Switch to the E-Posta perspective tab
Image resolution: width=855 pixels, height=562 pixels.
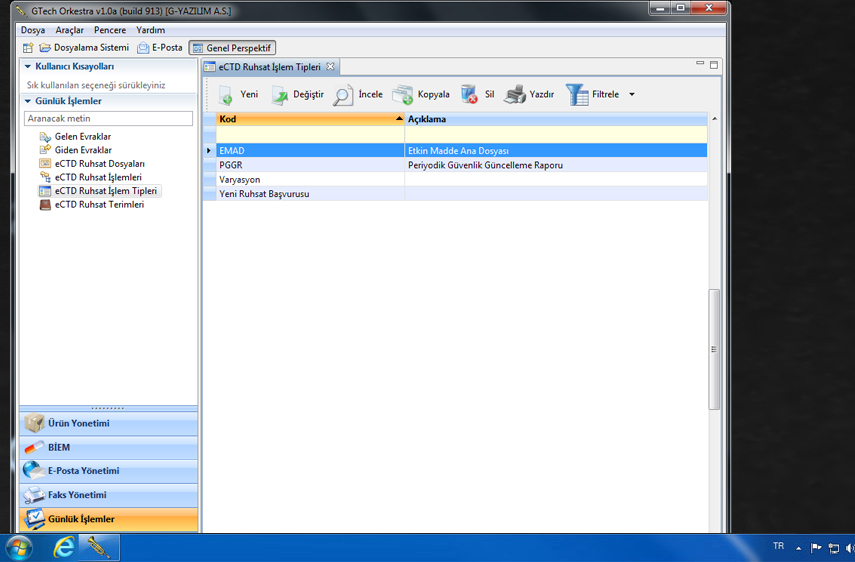click(160, 48)
